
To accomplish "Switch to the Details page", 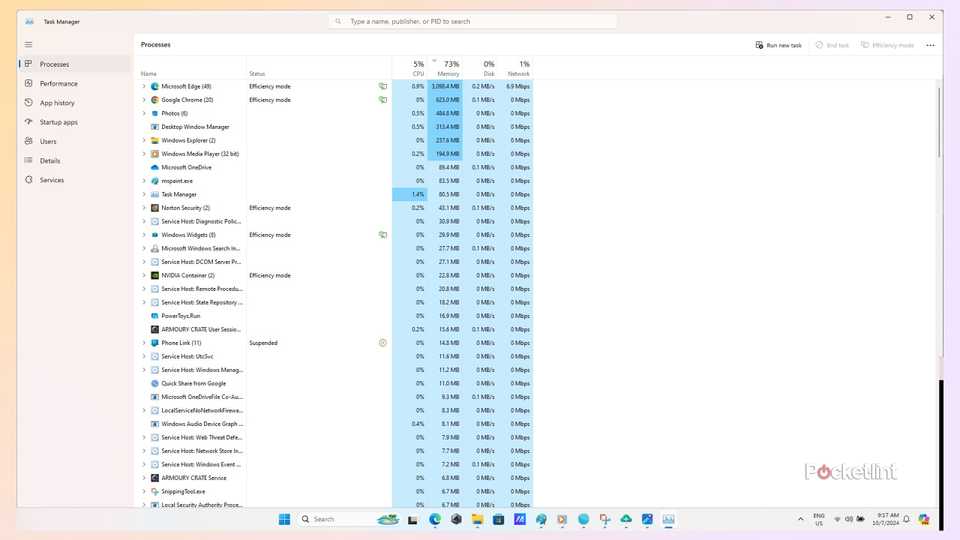I will pyautogui.click(x=75, y=160).
